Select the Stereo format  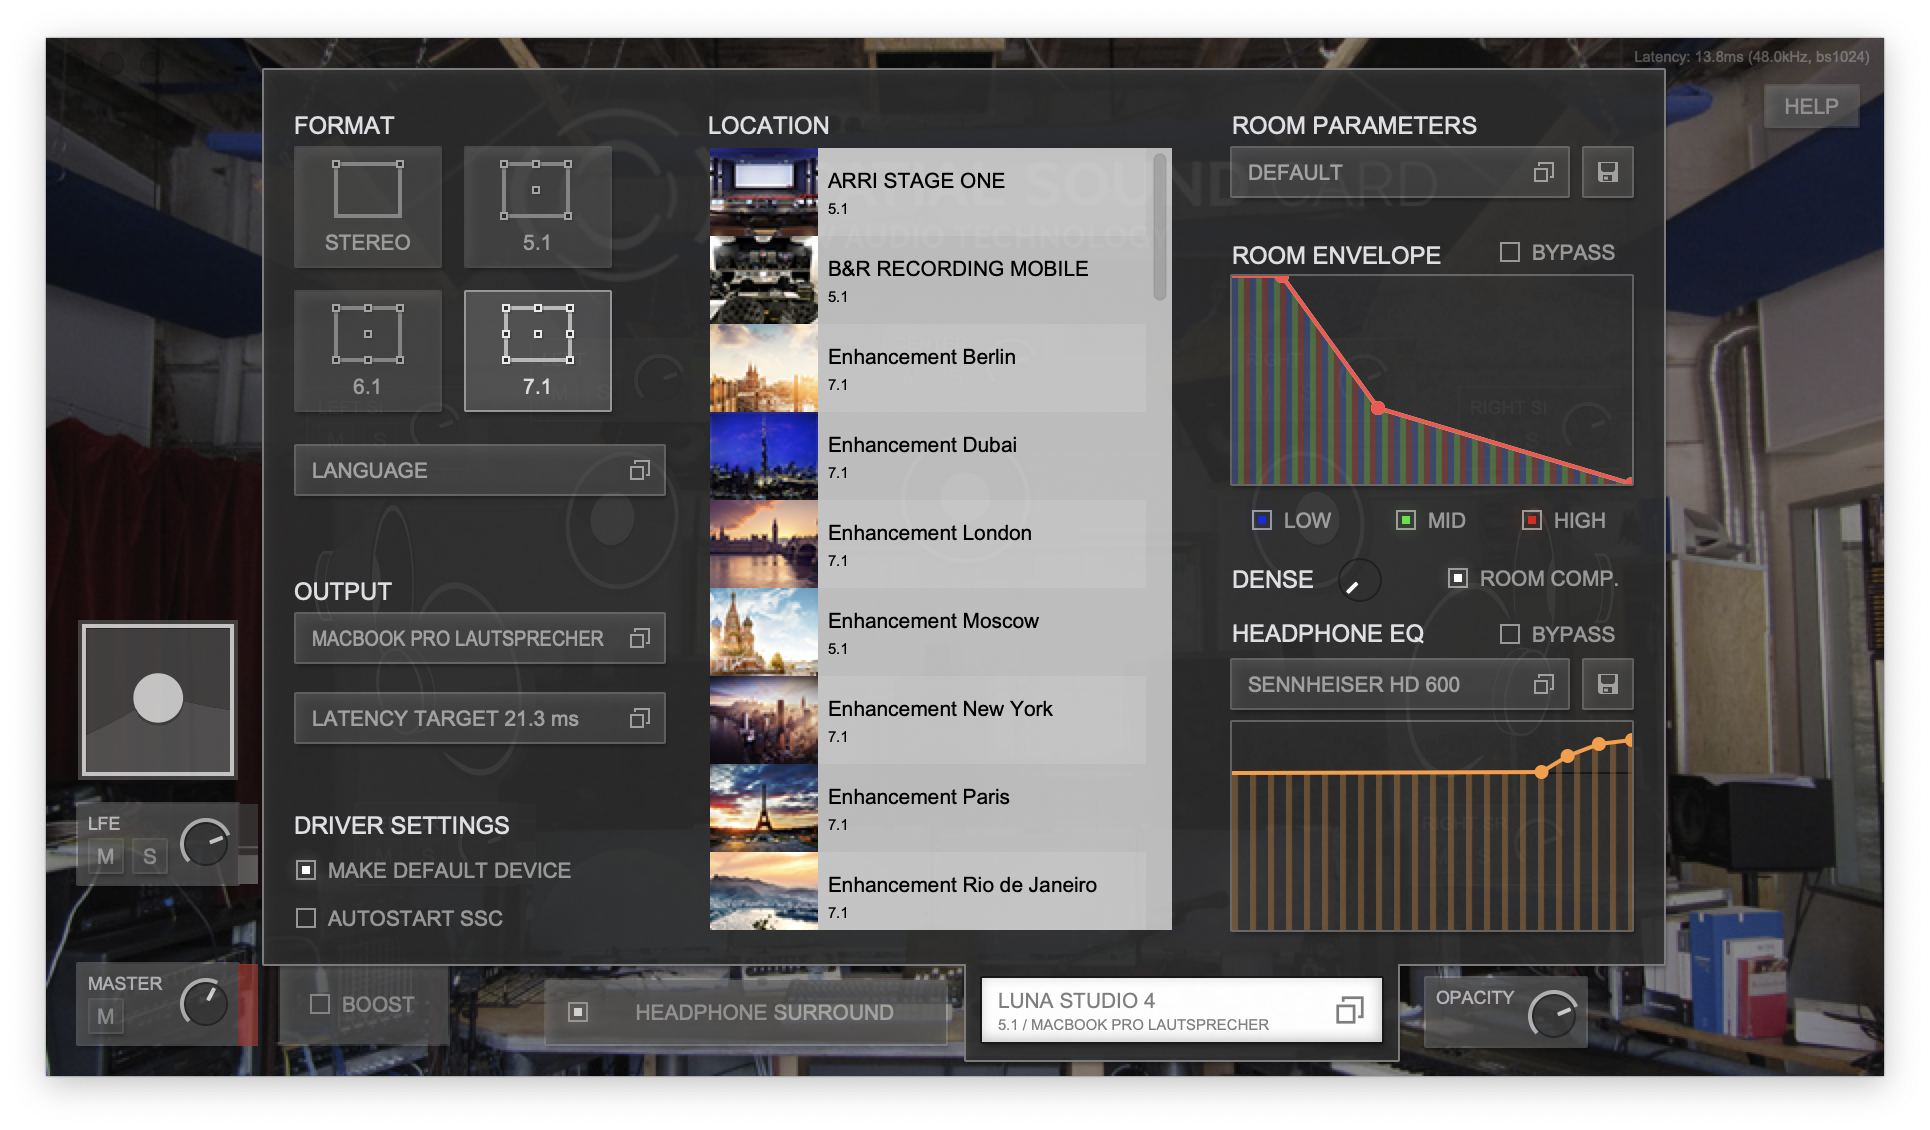coord(367,207)
